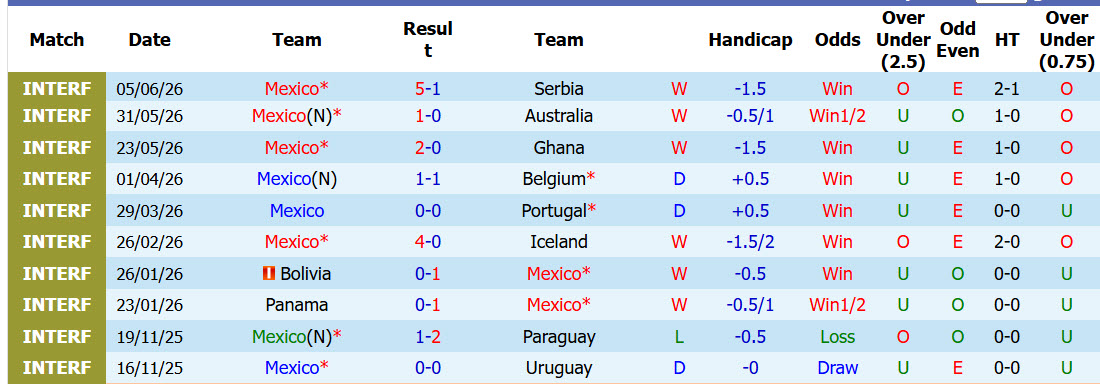Click the Odds column header
Viewport: 1100px width, 384px height.
point(838,40)
